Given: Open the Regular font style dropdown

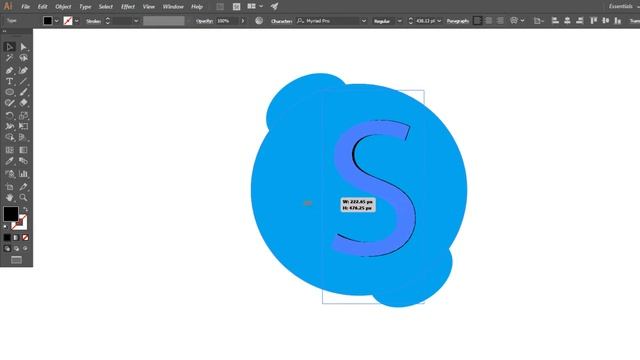Looking at the screenshot, I should 400,21.
